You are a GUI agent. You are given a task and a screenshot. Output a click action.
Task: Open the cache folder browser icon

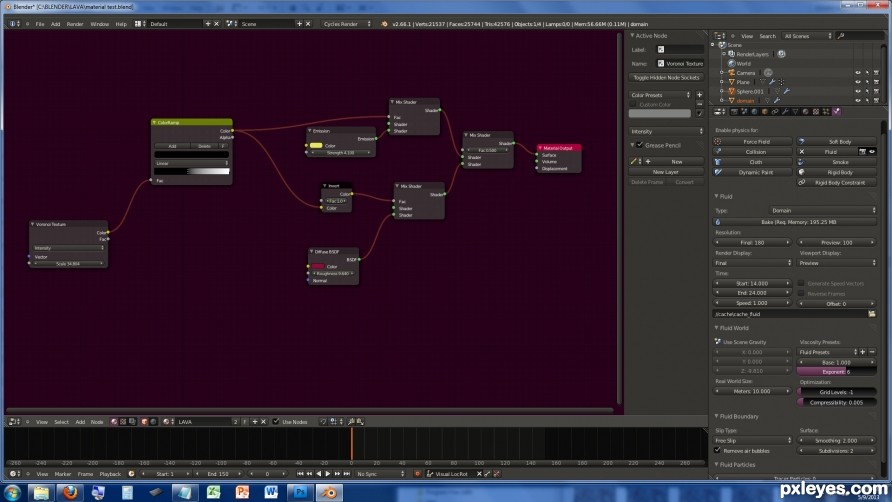click(872, 314)
